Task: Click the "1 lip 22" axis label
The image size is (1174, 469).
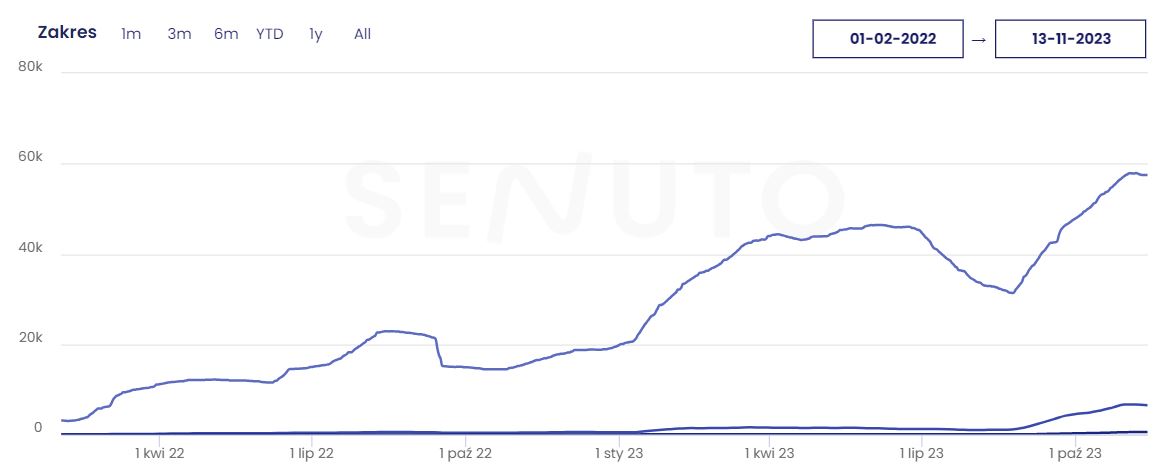Action: point(314,453)
